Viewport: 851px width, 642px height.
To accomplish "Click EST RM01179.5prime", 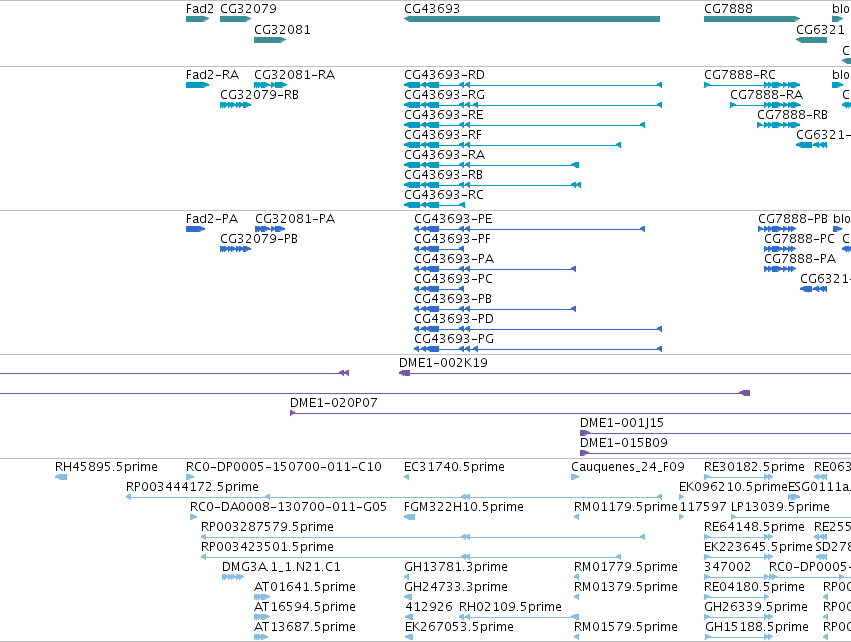I will (576, 518).
